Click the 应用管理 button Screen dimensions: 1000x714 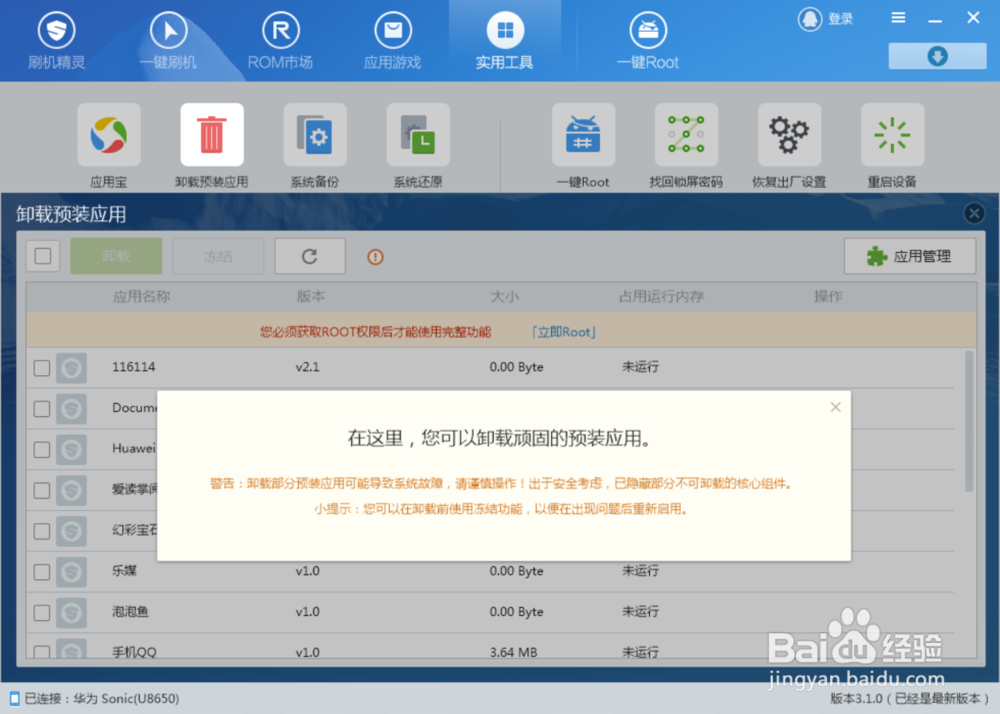[x=909, y=256]
